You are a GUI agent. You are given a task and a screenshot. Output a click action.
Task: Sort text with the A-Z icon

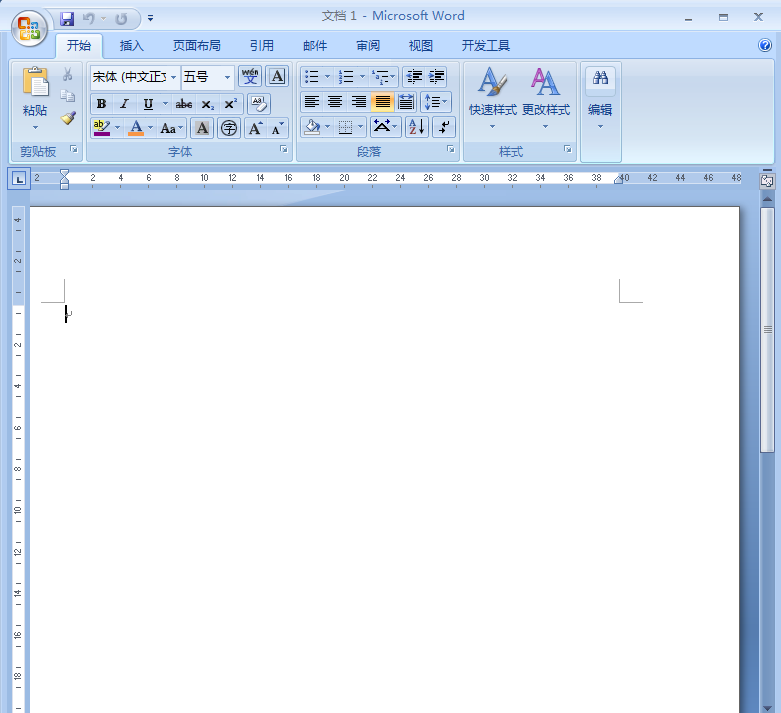pyautogui.click(x=416, y=127)
